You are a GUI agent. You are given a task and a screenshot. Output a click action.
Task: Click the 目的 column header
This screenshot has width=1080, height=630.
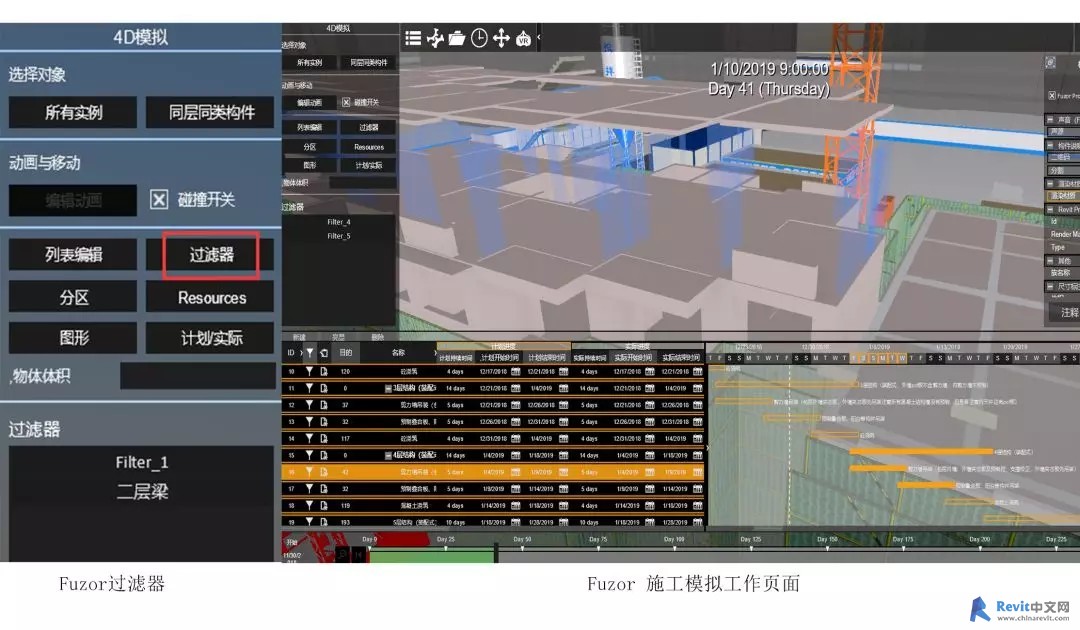(x=346, y=353)
